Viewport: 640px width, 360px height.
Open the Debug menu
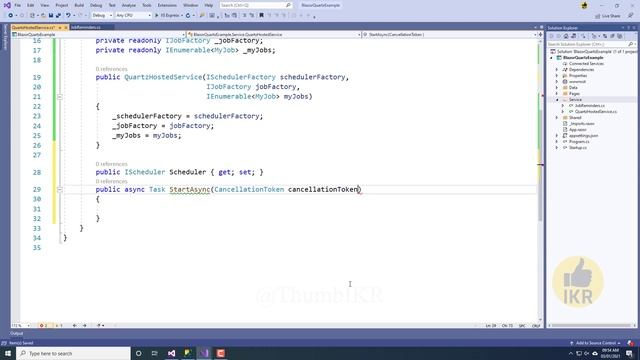pos(96,5)
